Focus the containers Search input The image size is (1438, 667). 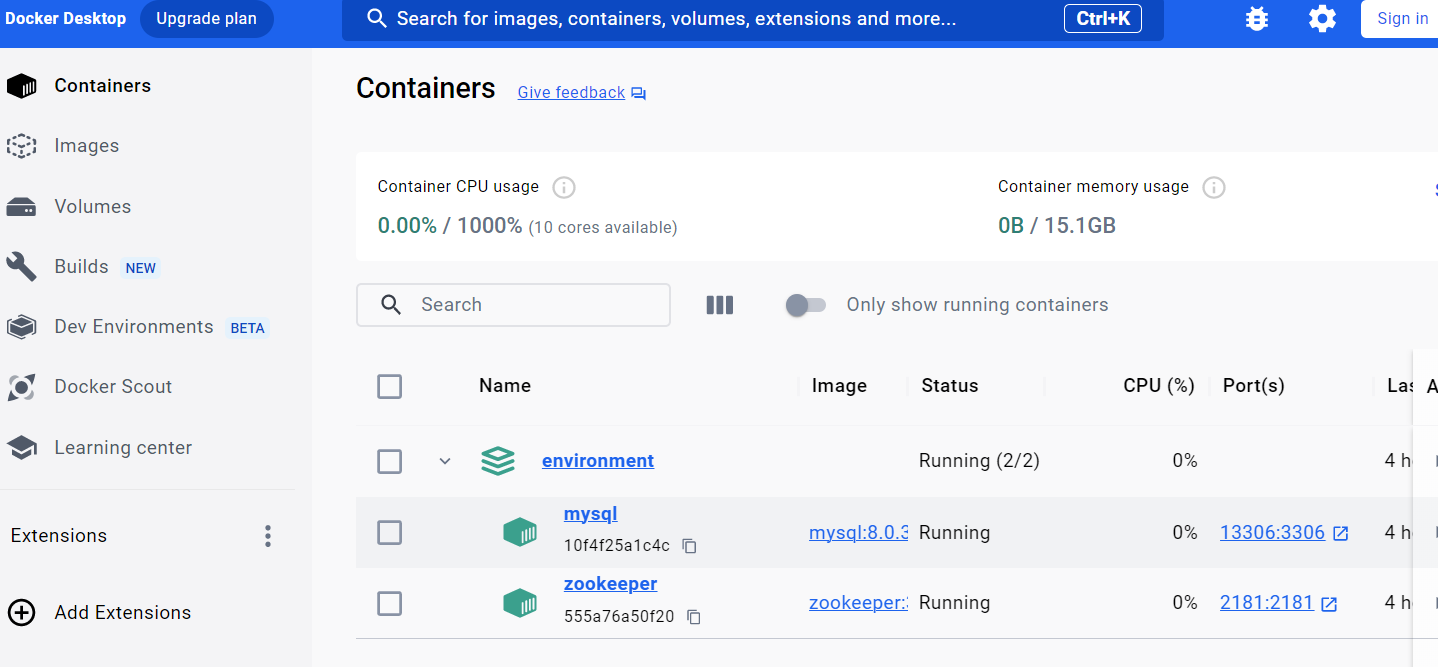coord(513,305)
